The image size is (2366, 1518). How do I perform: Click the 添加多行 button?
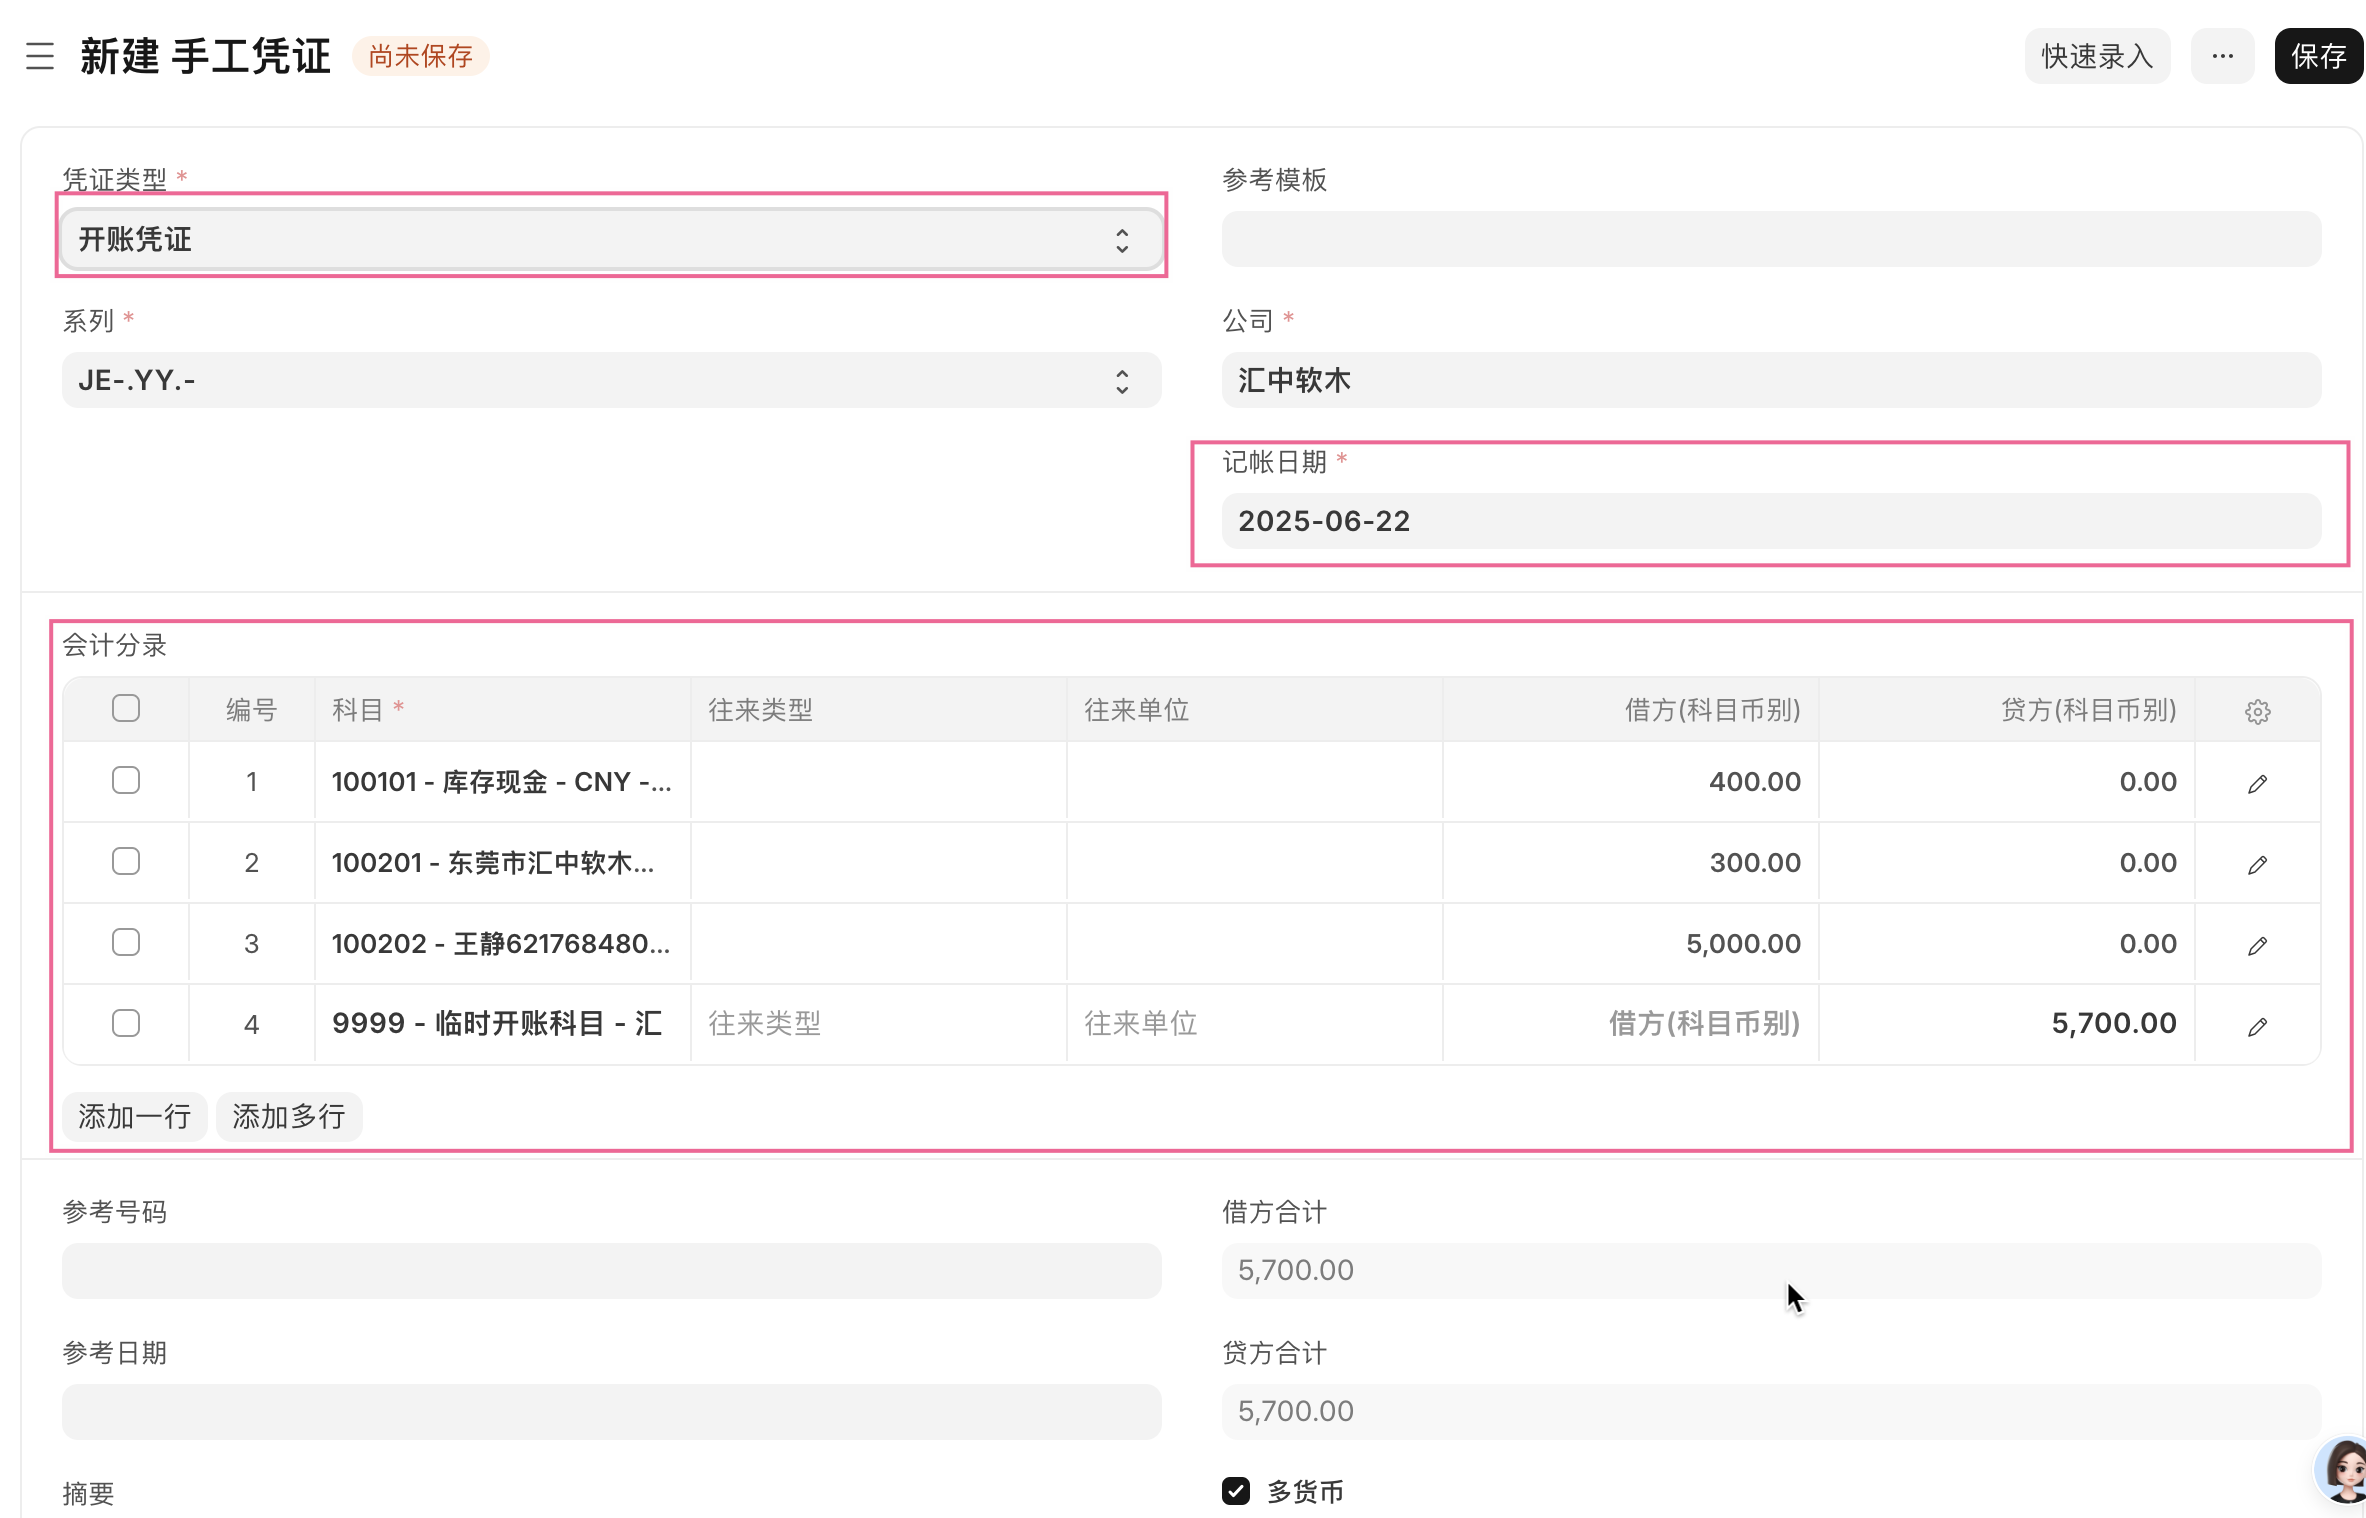pos(289,1116)
